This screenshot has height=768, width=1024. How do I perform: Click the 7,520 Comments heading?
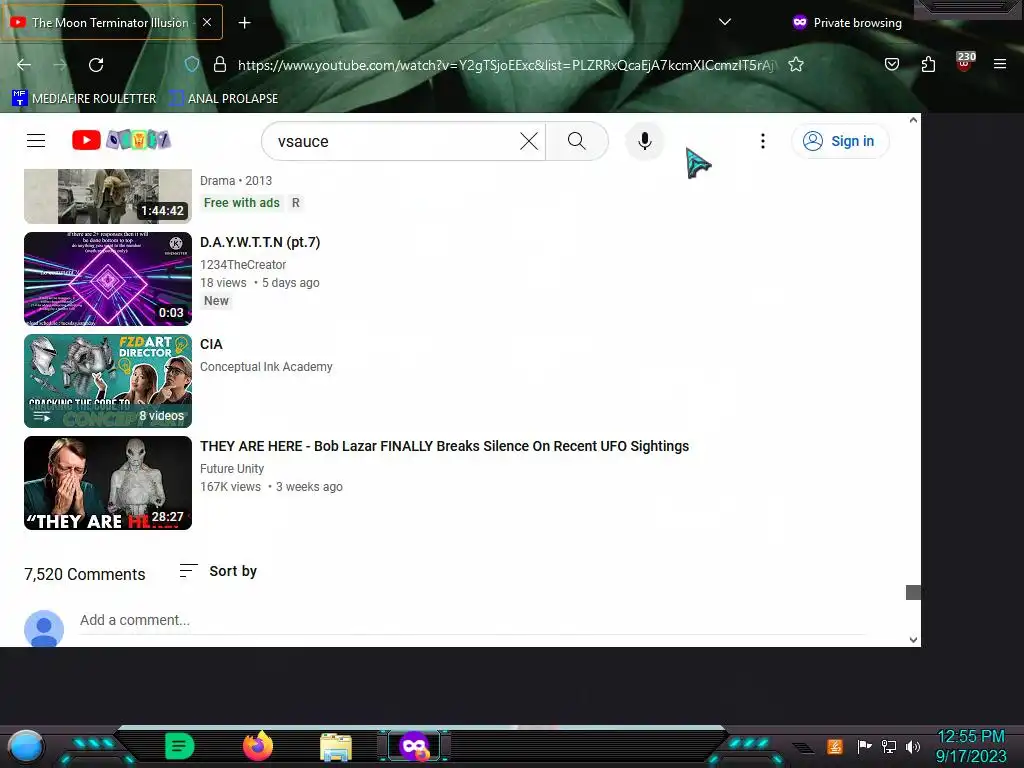85,574
